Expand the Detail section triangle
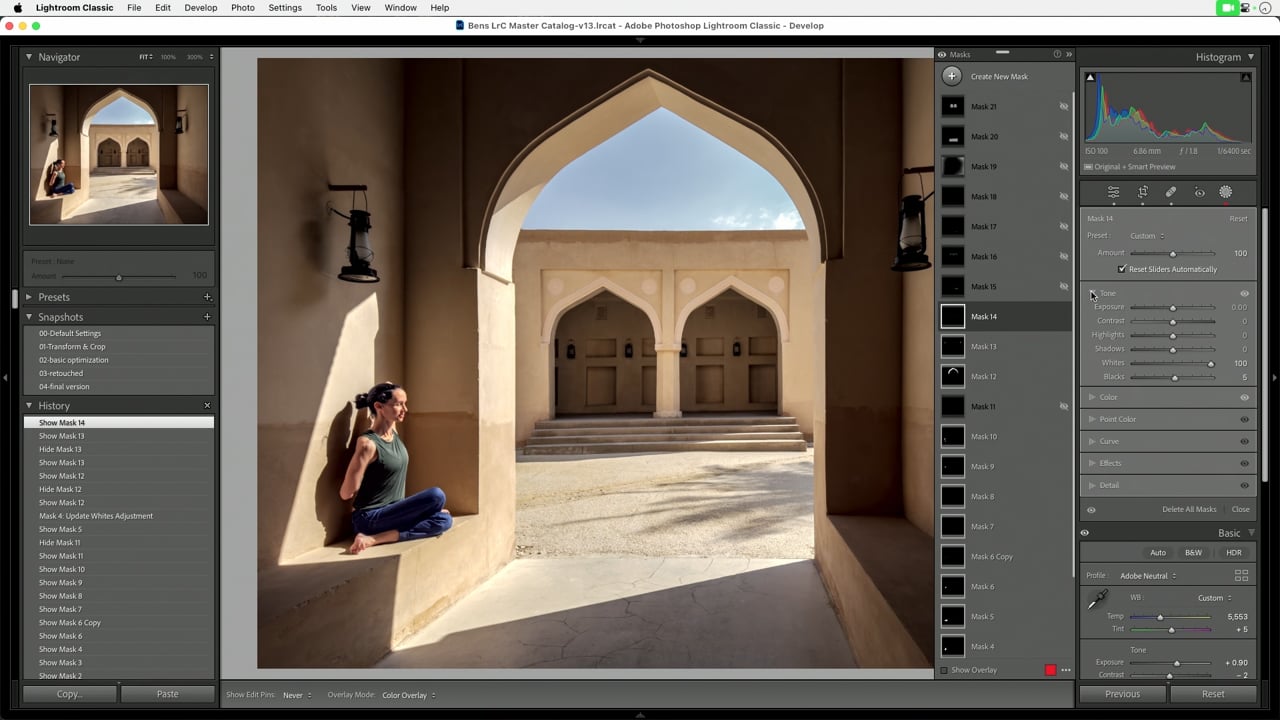Image resolution: width=1280 pixels, height=720 pixels. click(x=1092, y=485)
